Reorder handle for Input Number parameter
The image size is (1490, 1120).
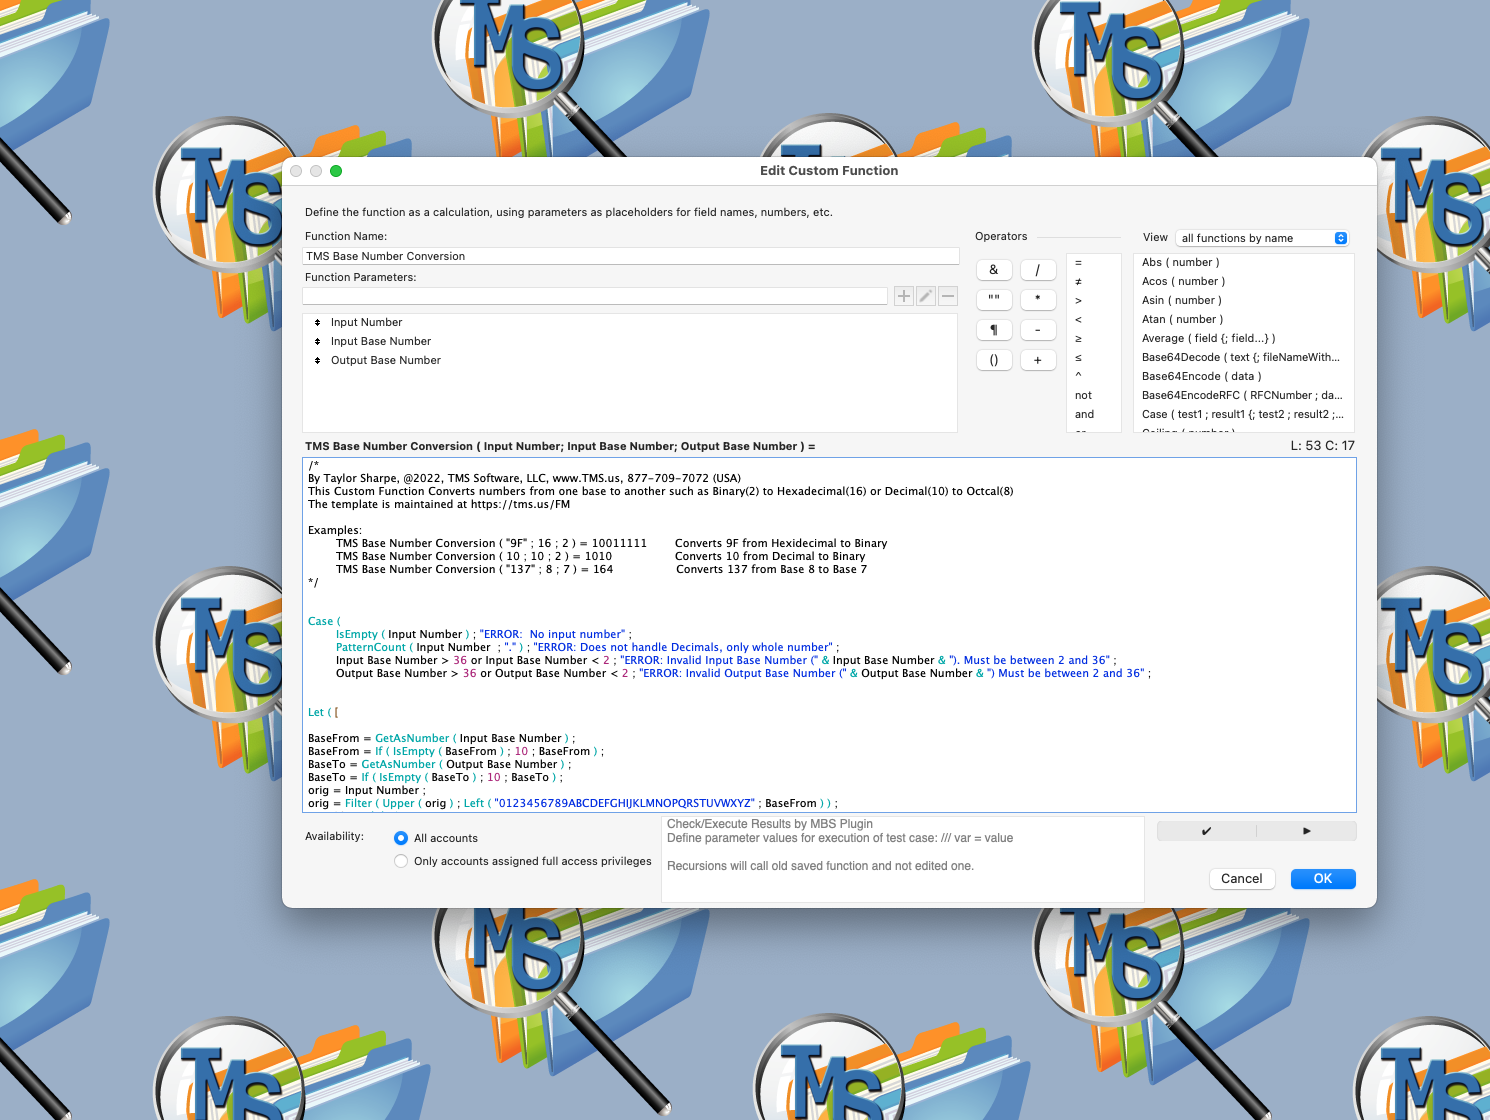pos(318,323)
